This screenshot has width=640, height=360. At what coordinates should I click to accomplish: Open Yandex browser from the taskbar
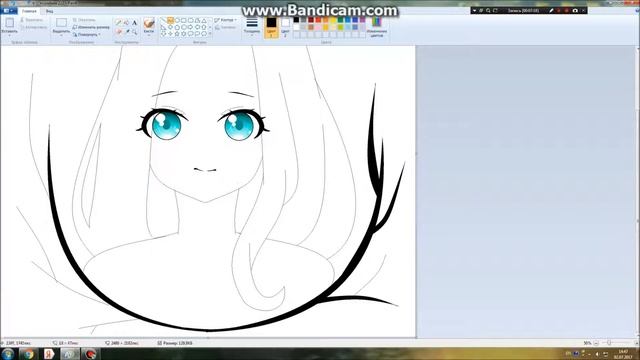49,354
